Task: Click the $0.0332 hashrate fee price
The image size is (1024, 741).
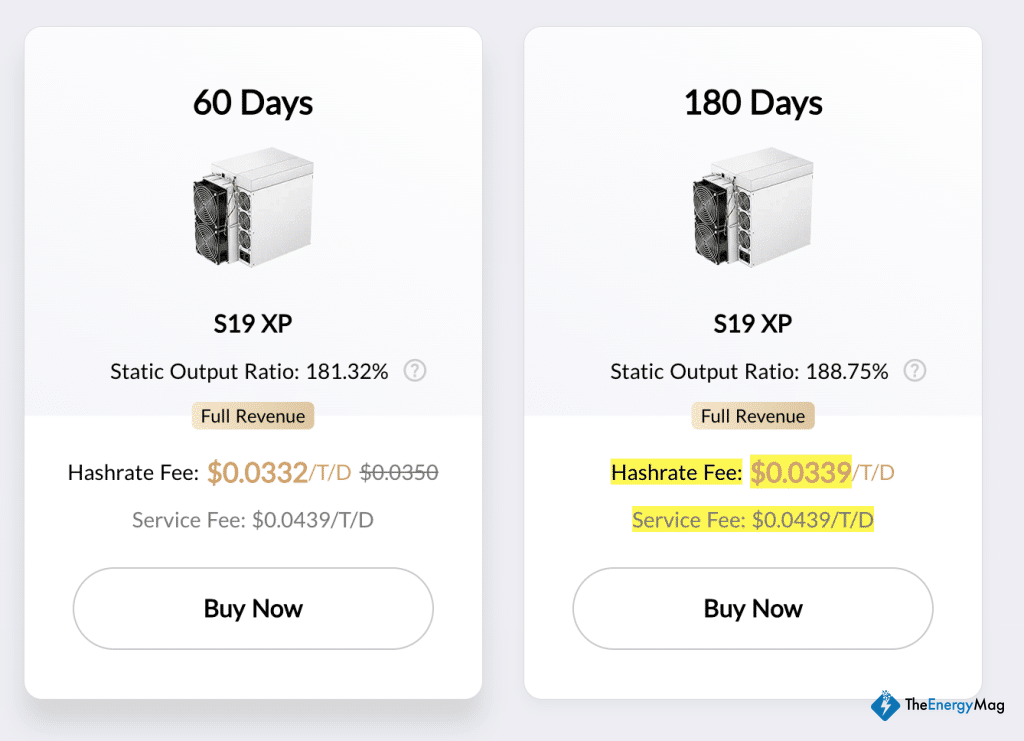Action: click(x=257, y=472)
